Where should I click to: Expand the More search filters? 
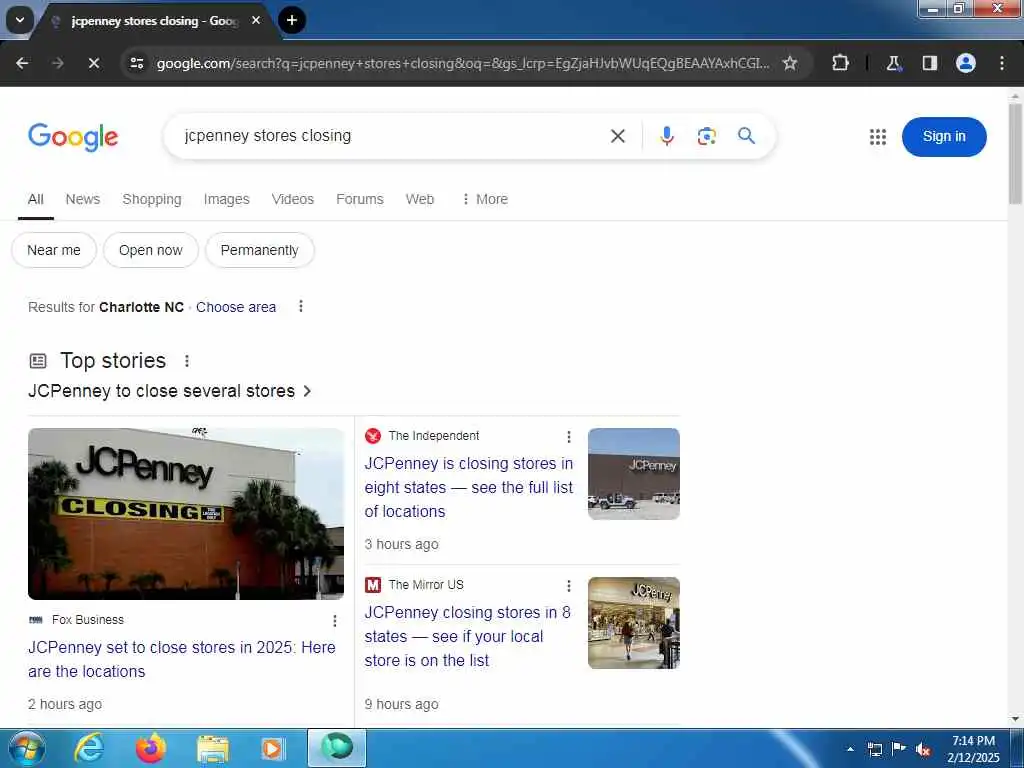click(x=485, y=199)
